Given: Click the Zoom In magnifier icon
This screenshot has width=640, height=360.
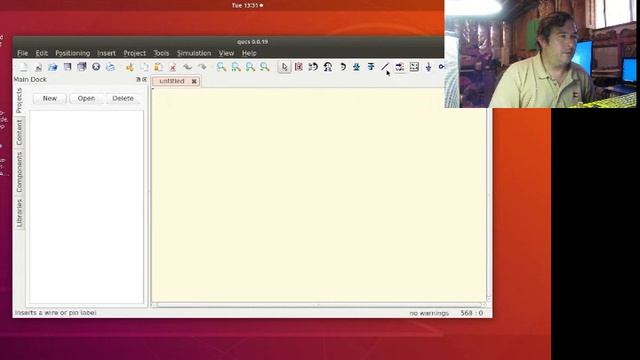Looking at the screenshot, I should pyautogui.click(x=250, y=67).
